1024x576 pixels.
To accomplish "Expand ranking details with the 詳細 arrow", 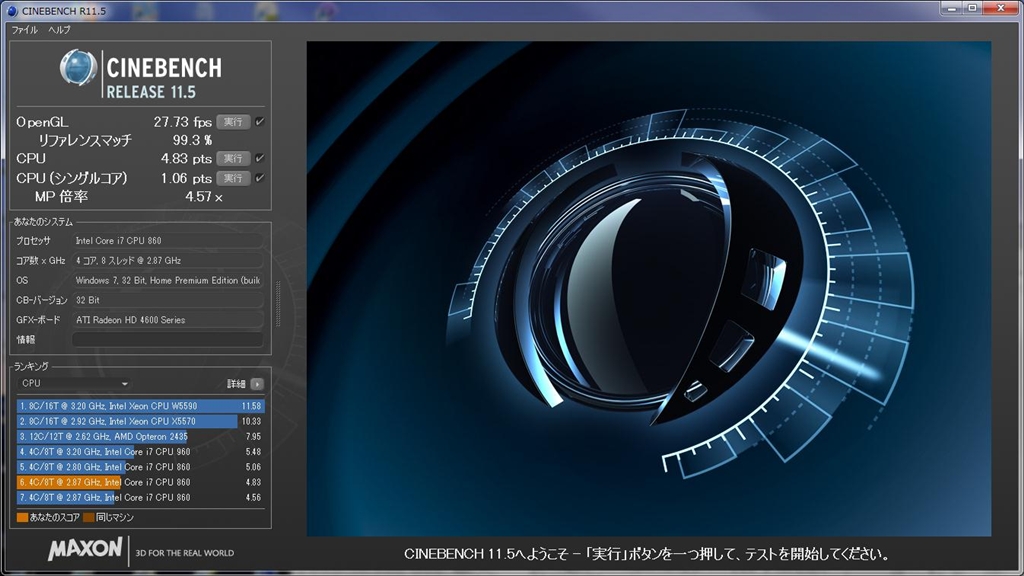I will 258,384.
